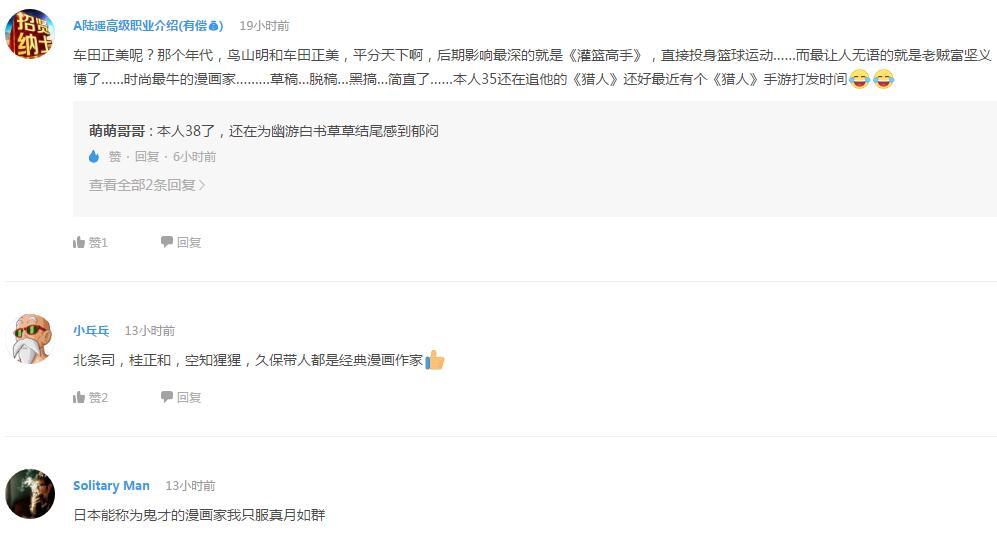This screenshot has width=997, height=534.
Task: Click the 萌萌哥哥 username in the reply
Action: pos(117,131)
